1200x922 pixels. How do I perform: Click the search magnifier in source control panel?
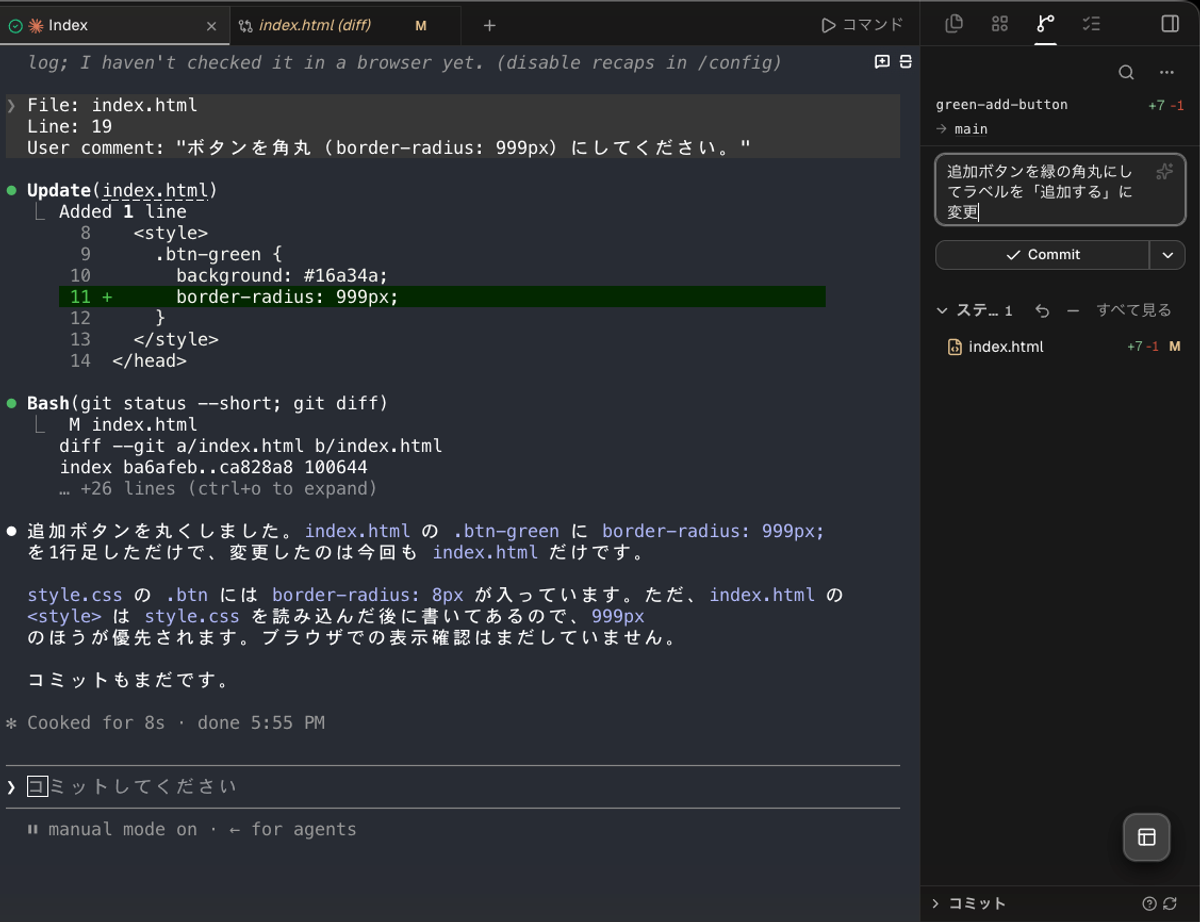(1126, 72)
